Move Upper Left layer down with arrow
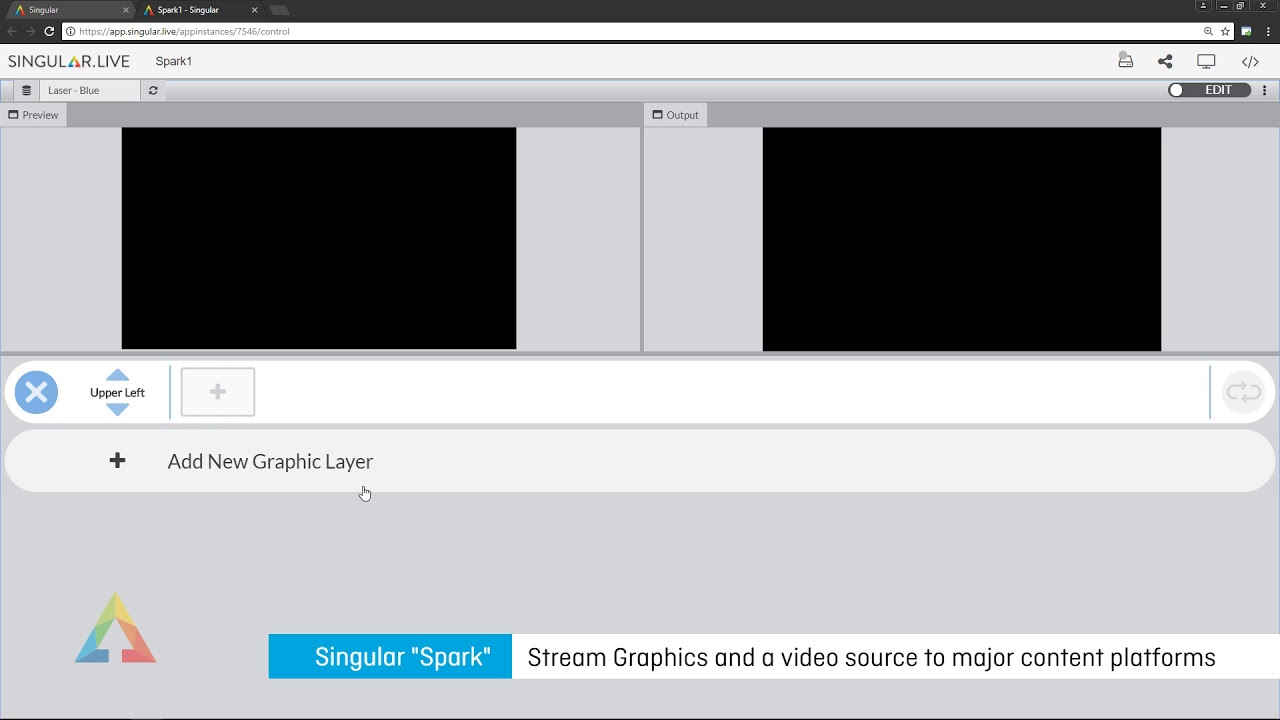 click(117, 409)
